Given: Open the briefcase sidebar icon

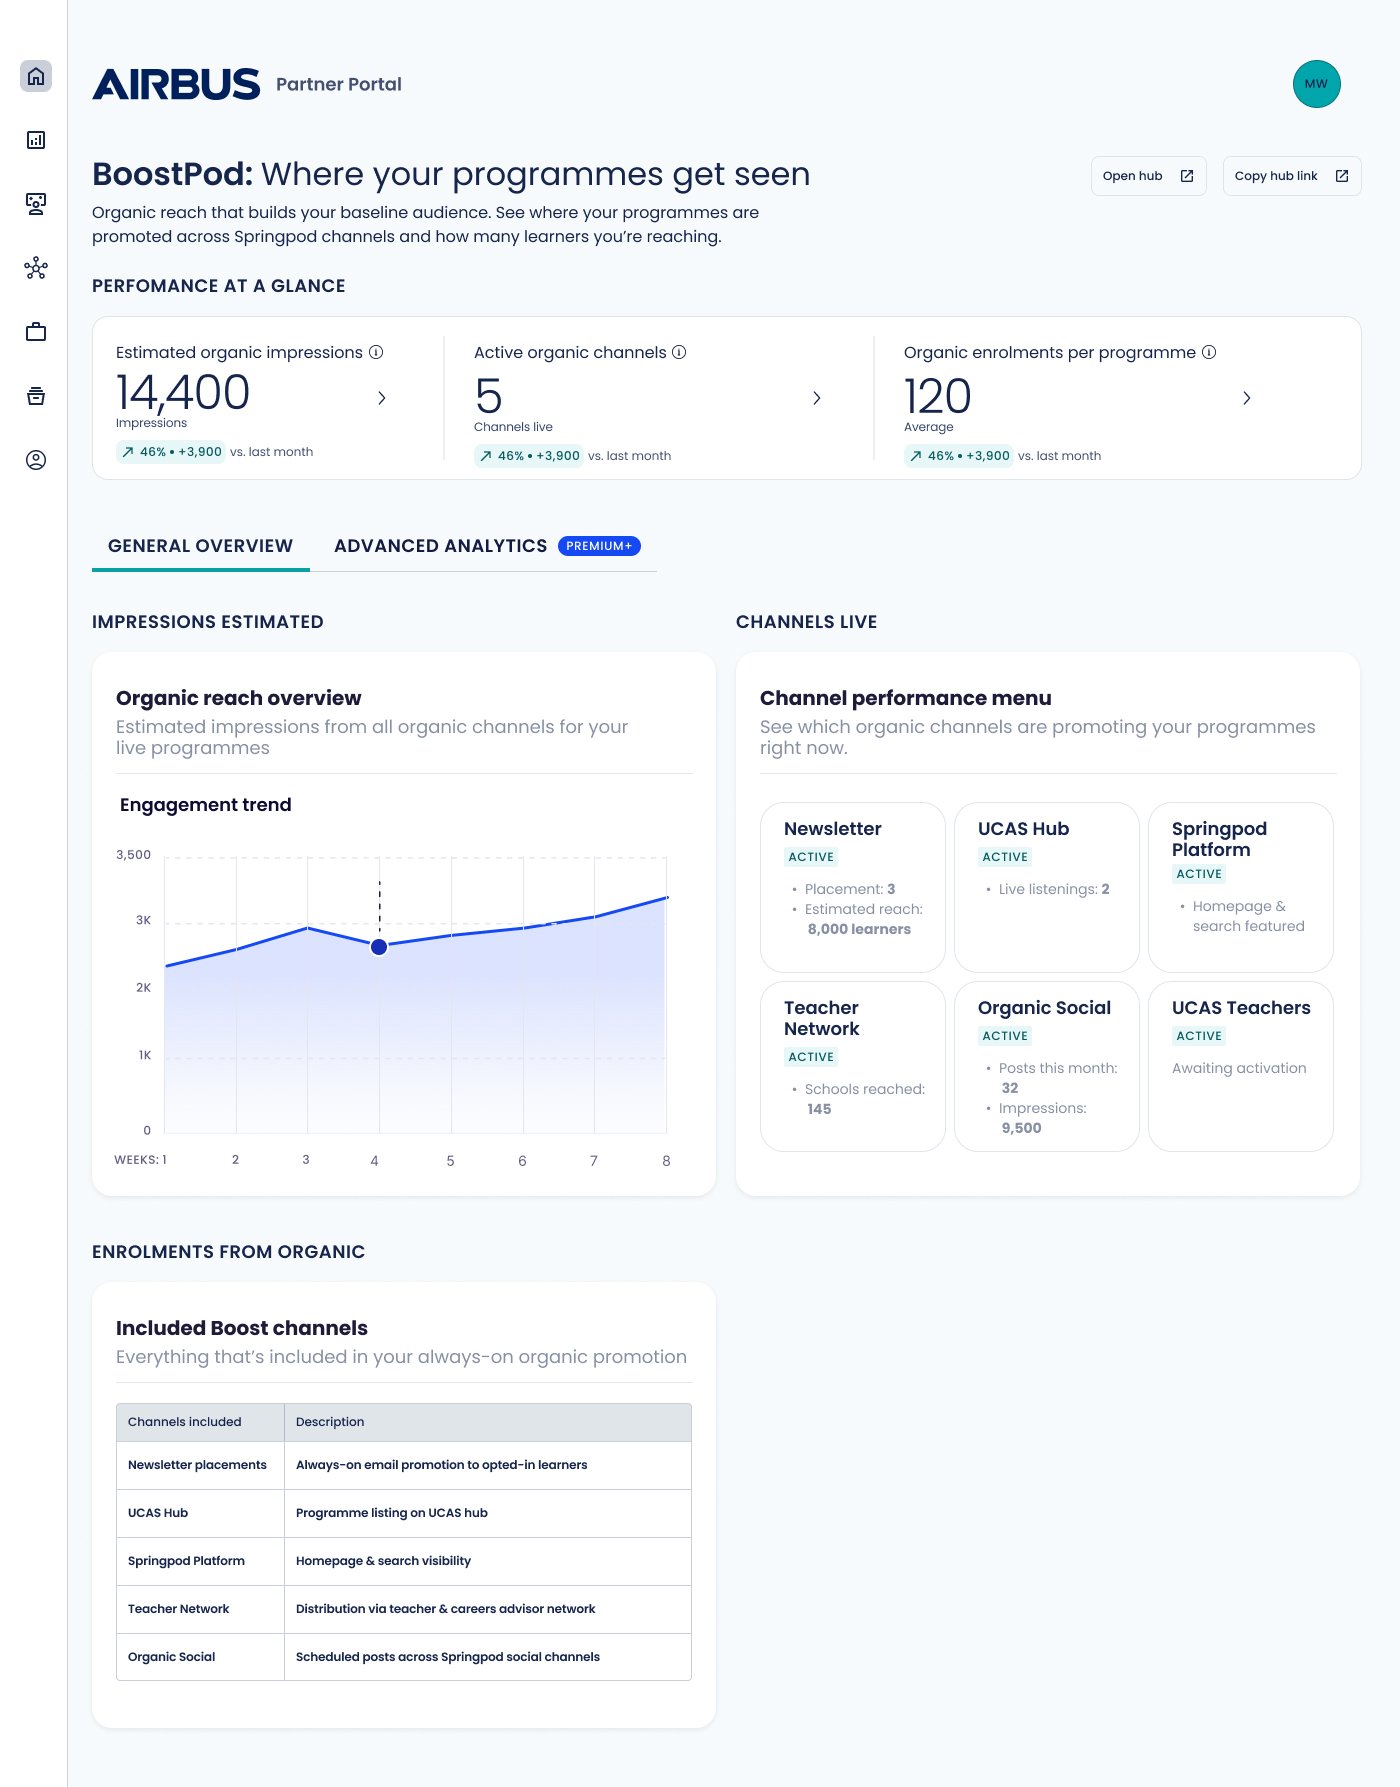Looking at the screenshot, I should click(36, 332).
